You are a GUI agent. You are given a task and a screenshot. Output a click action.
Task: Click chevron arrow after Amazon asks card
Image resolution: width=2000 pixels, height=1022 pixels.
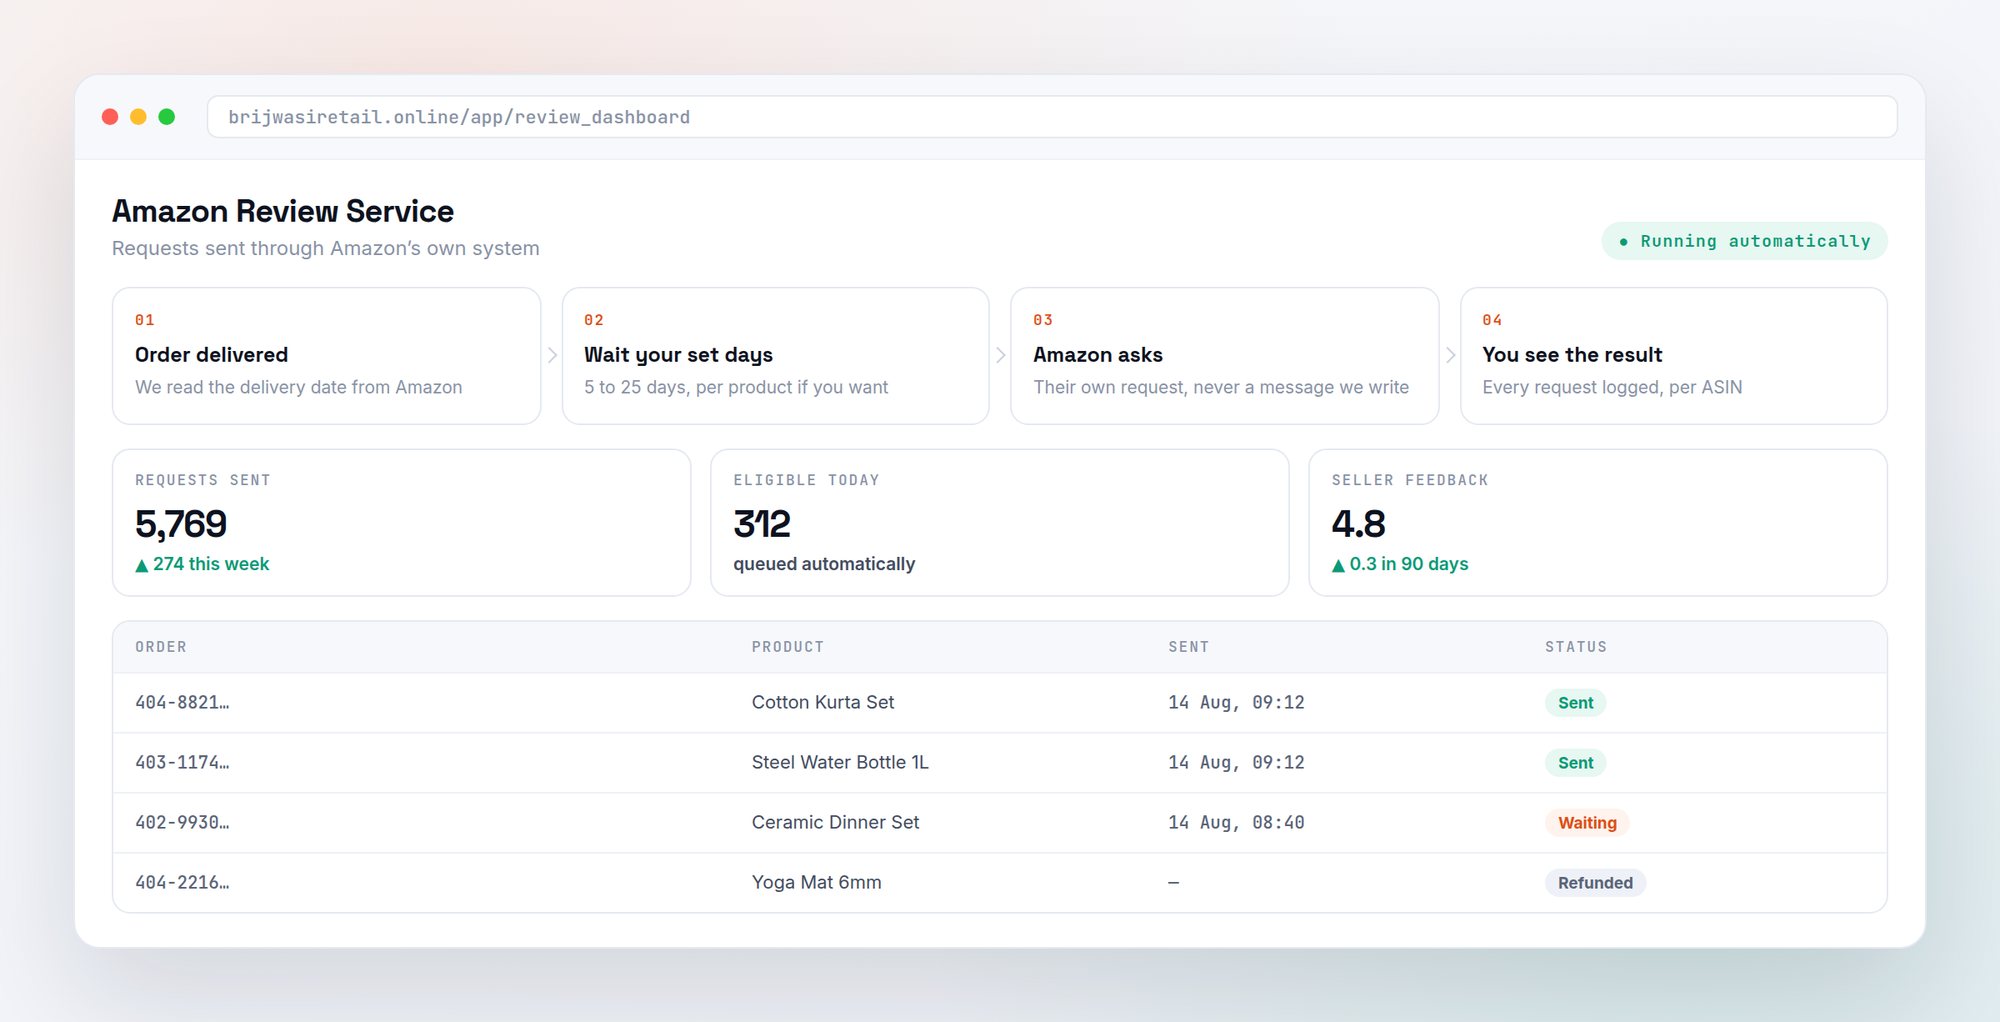[x=1450, y=355]
